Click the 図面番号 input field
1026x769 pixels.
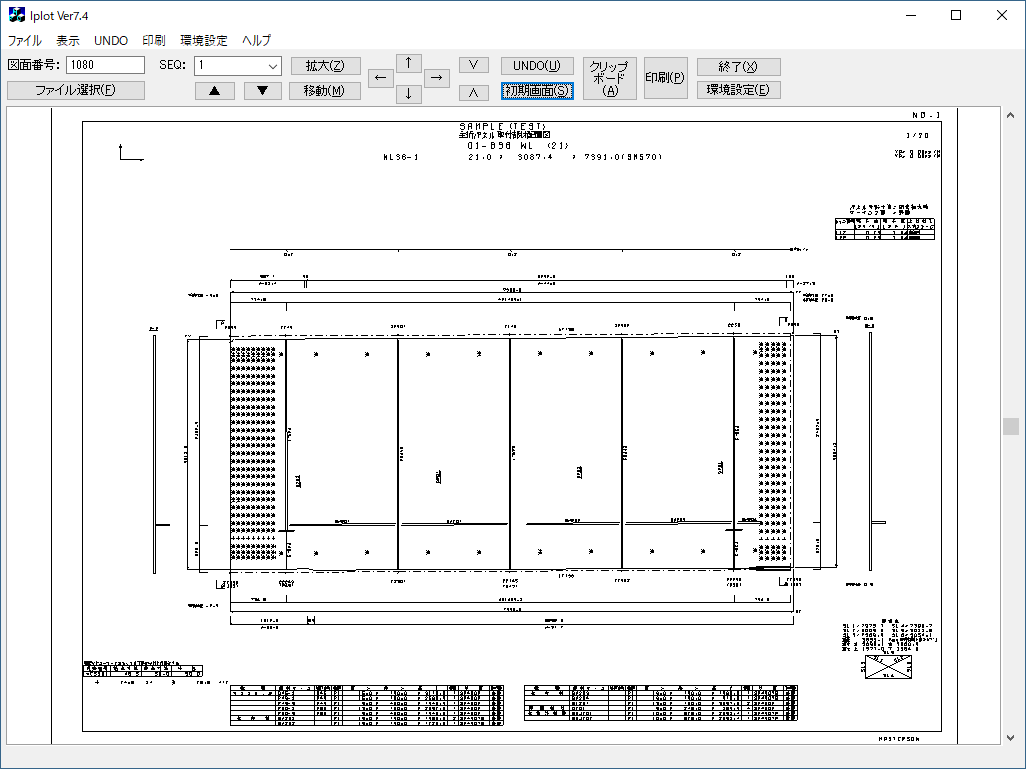105,65
